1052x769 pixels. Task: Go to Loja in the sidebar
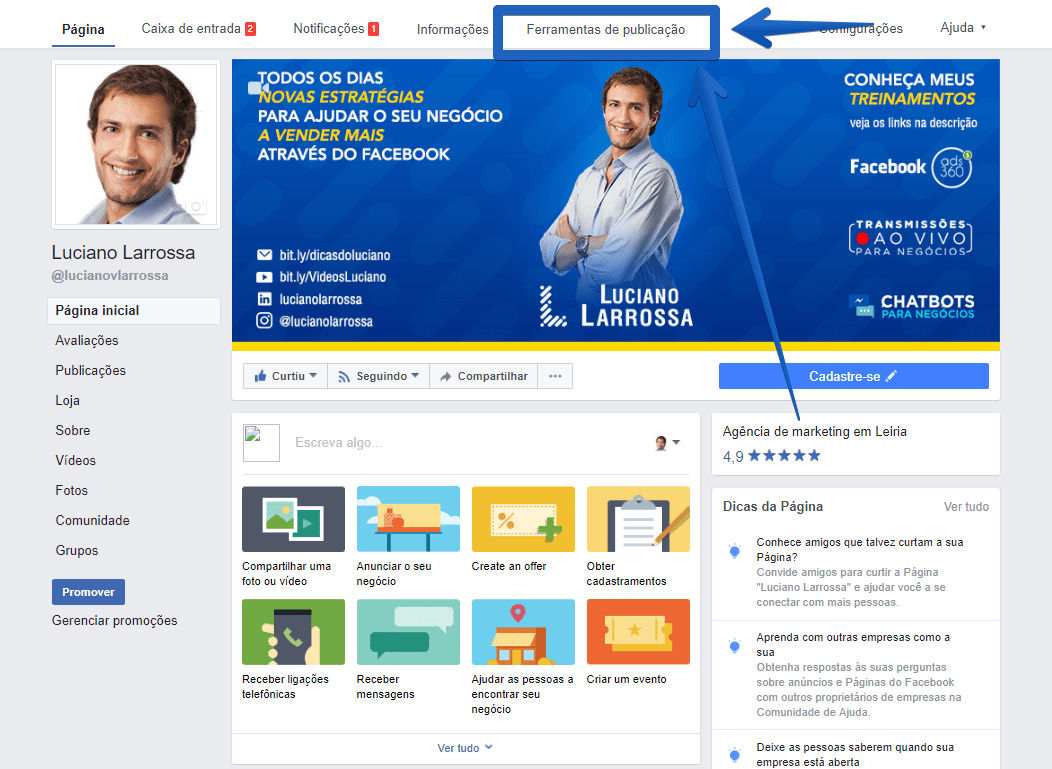pos(68,401)
